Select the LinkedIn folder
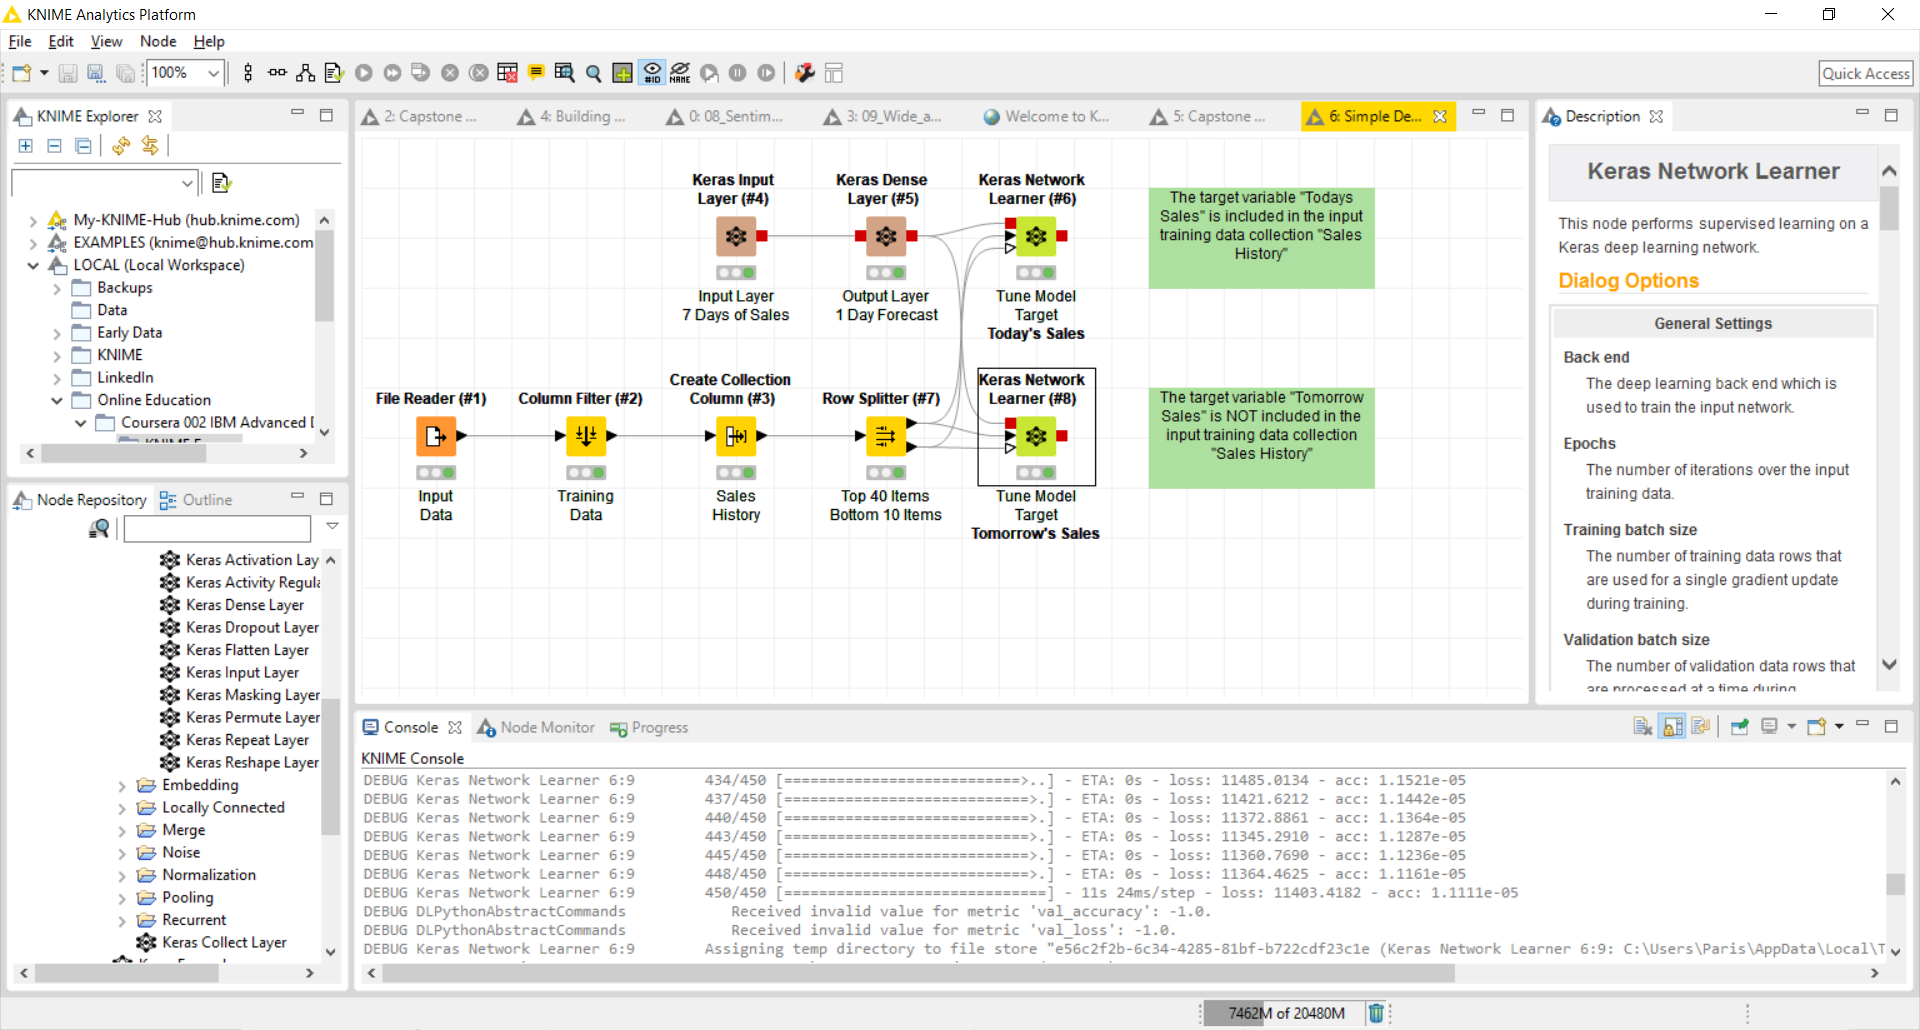The width and height of the screenshot is (1920, 1030). (125, 377)
